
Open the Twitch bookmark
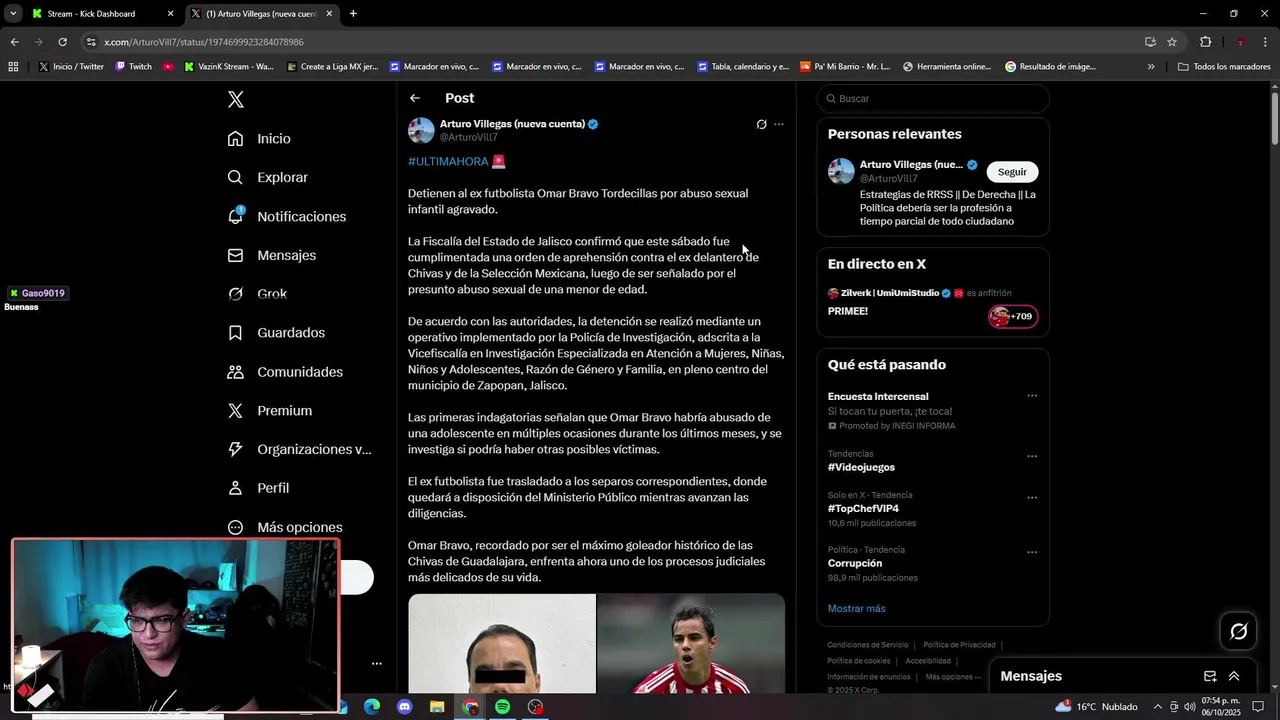pos(133,67)
